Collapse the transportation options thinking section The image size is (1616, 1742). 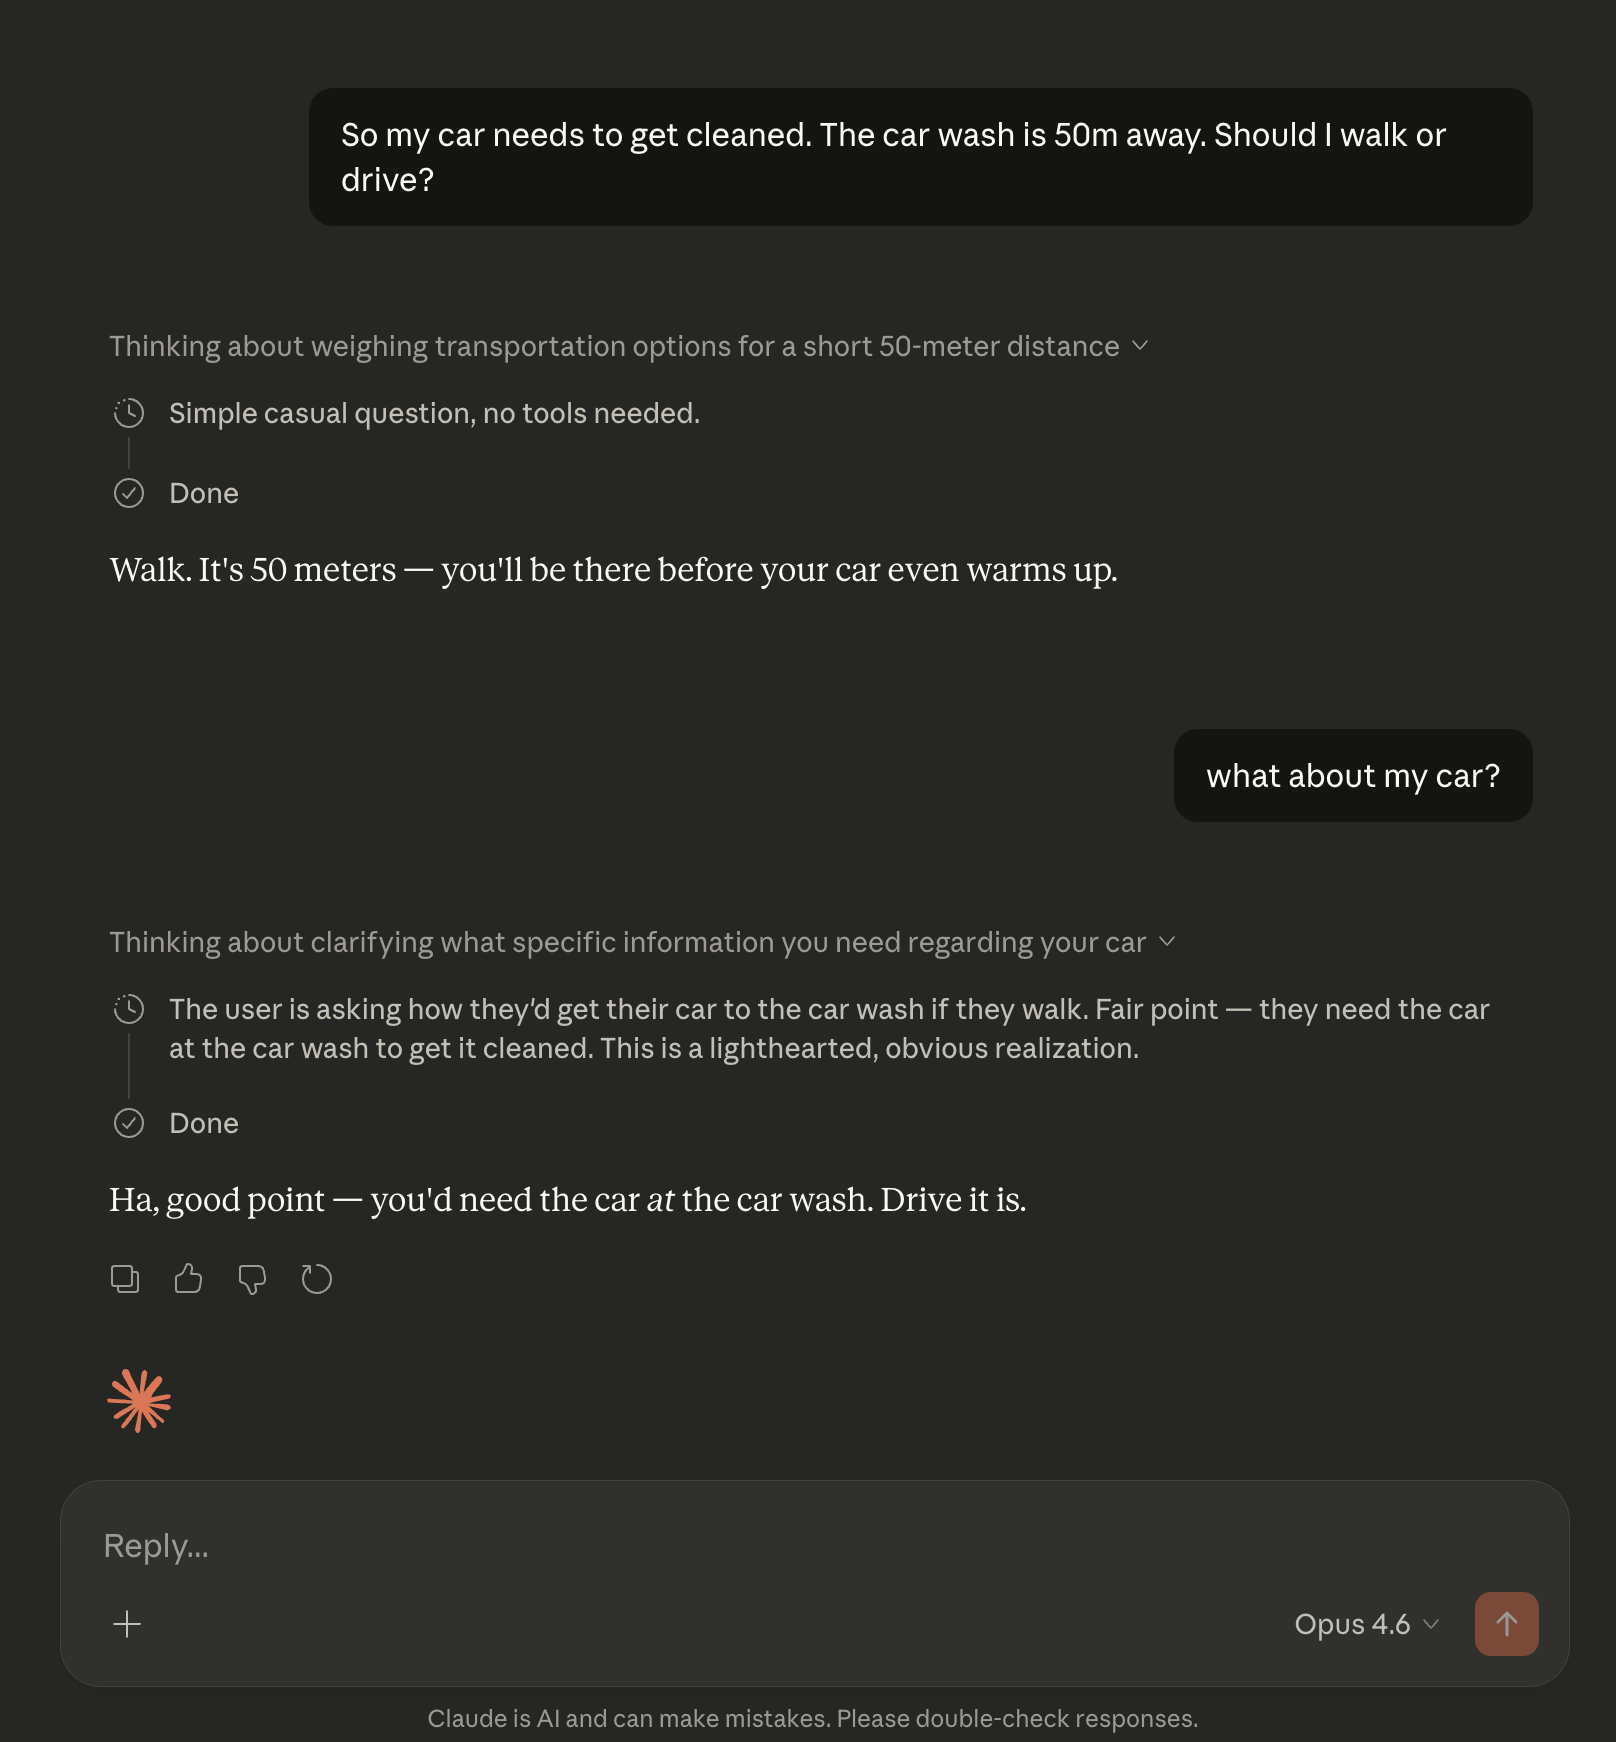1141,347
